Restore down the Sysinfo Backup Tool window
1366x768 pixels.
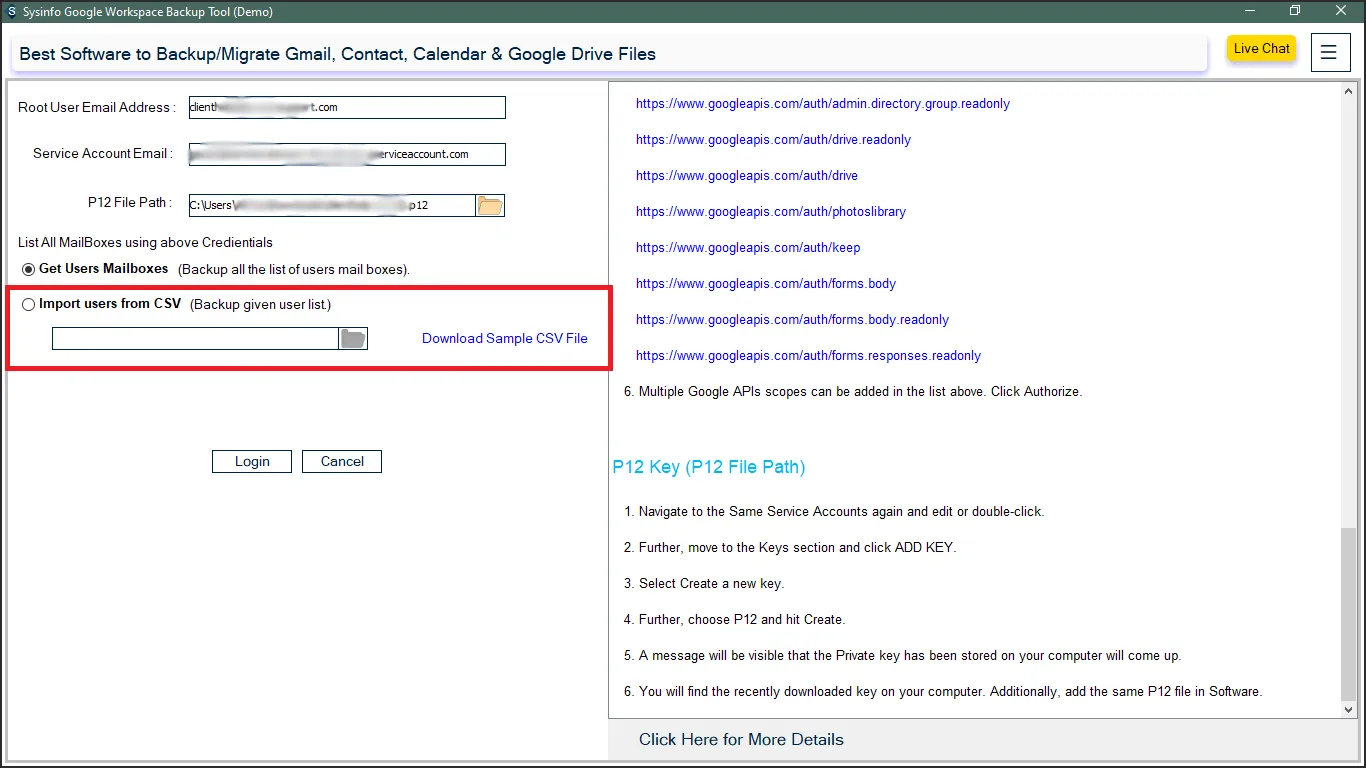pyautogui.click(x=1295, y=11)
